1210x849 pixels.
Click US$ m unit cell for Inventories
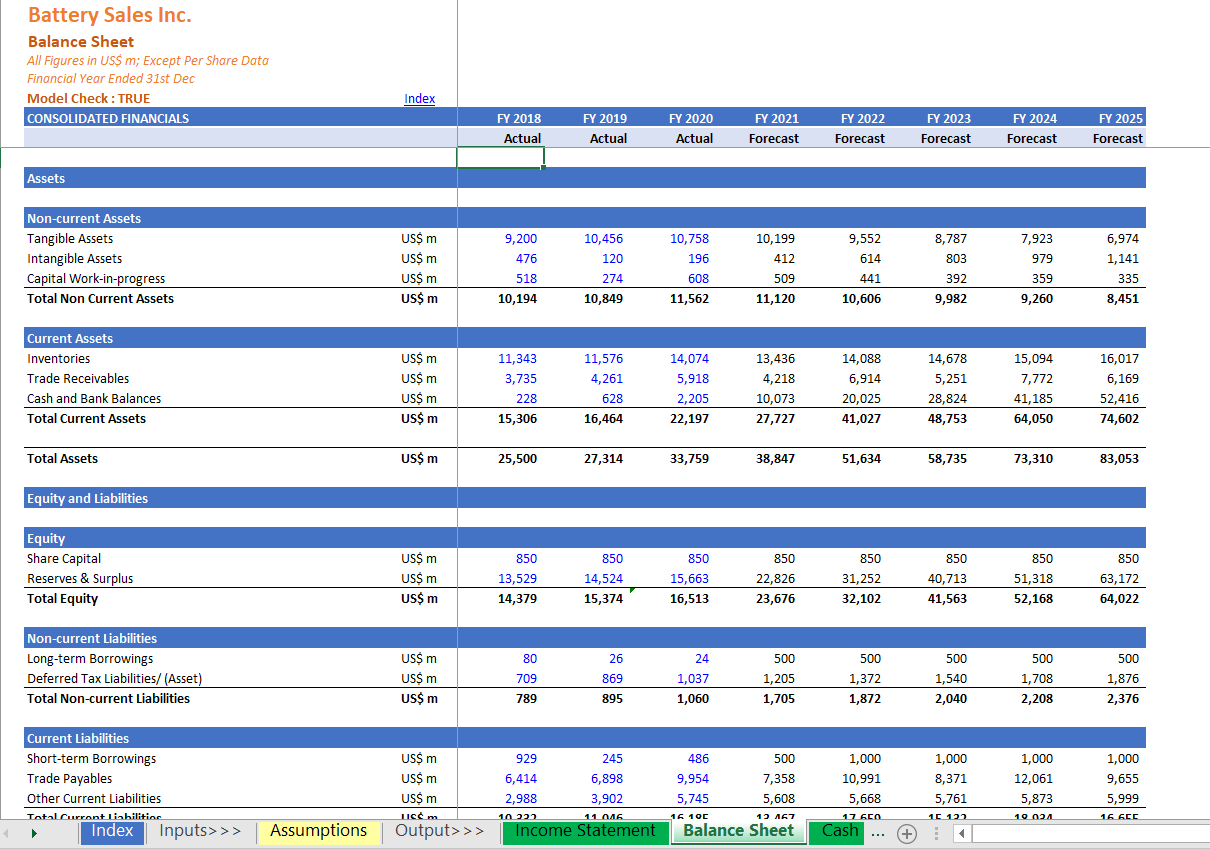pos(419,358)
